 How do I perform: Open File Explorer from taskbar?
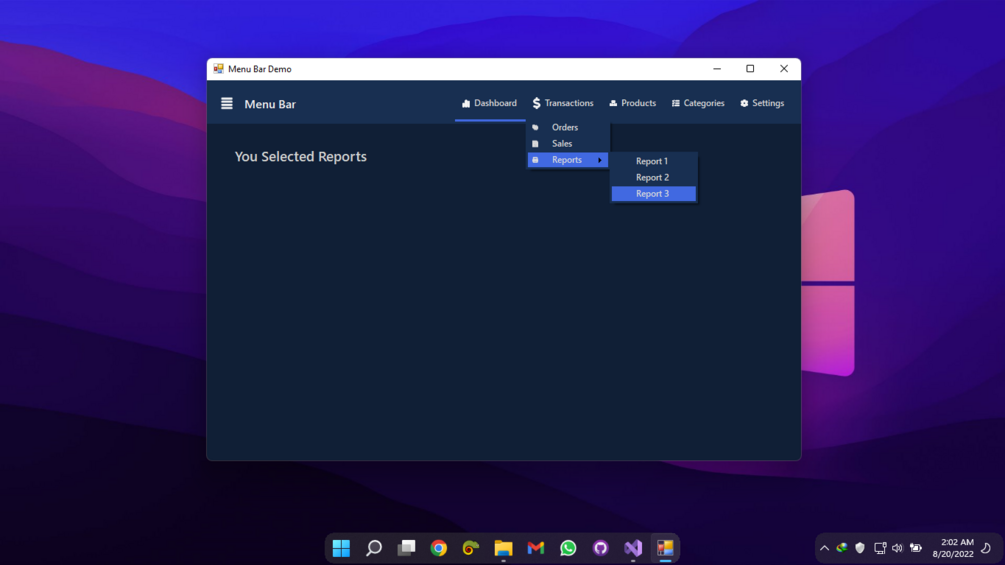[x=503, y=548]
